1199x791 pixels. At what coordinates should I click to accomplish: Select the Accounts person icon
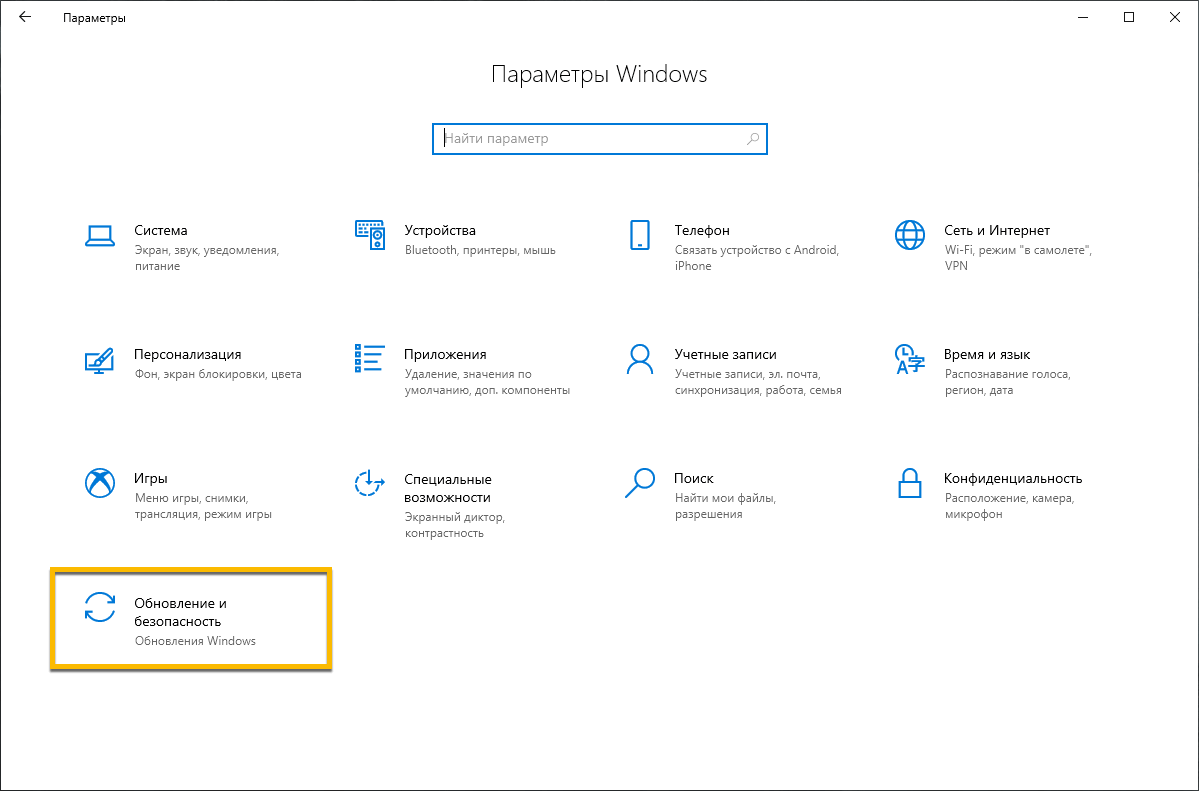tap(640, 359)
